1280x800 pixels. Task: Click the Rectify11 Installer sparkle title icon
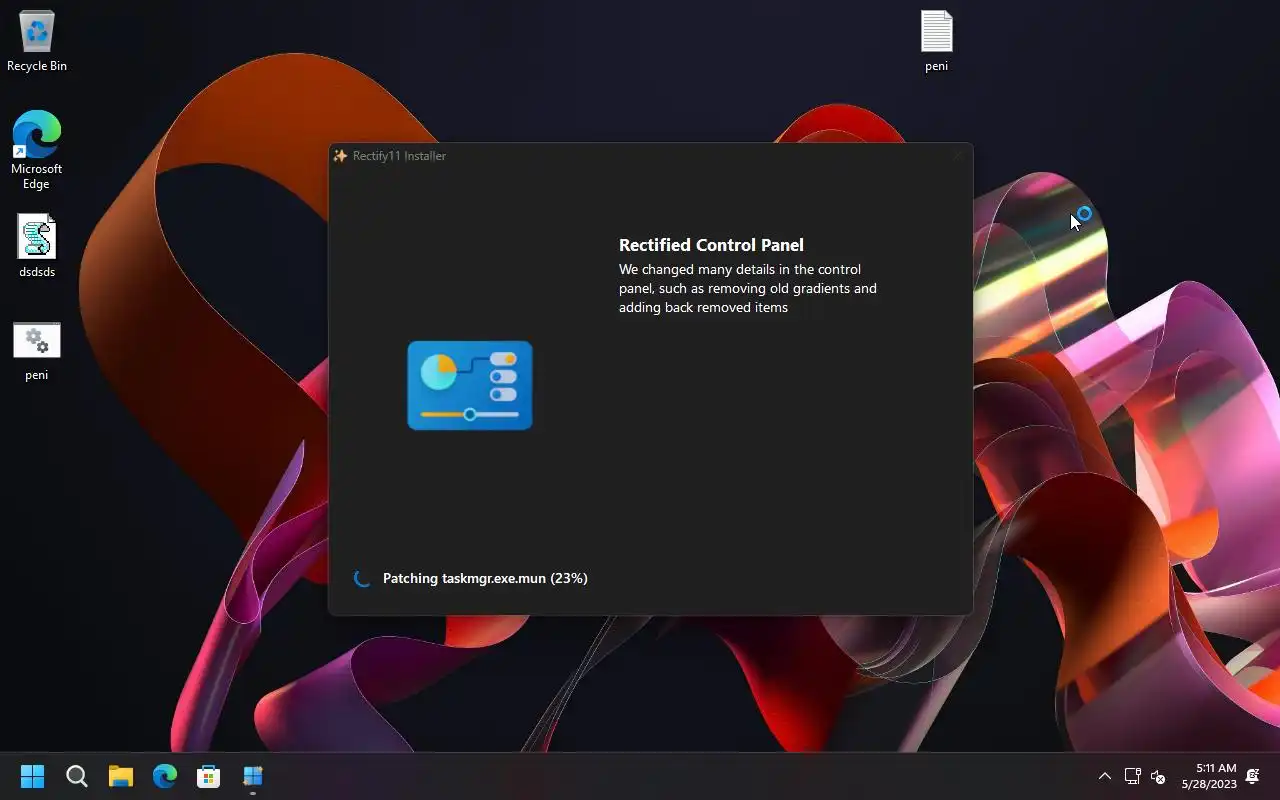(340, 156)
